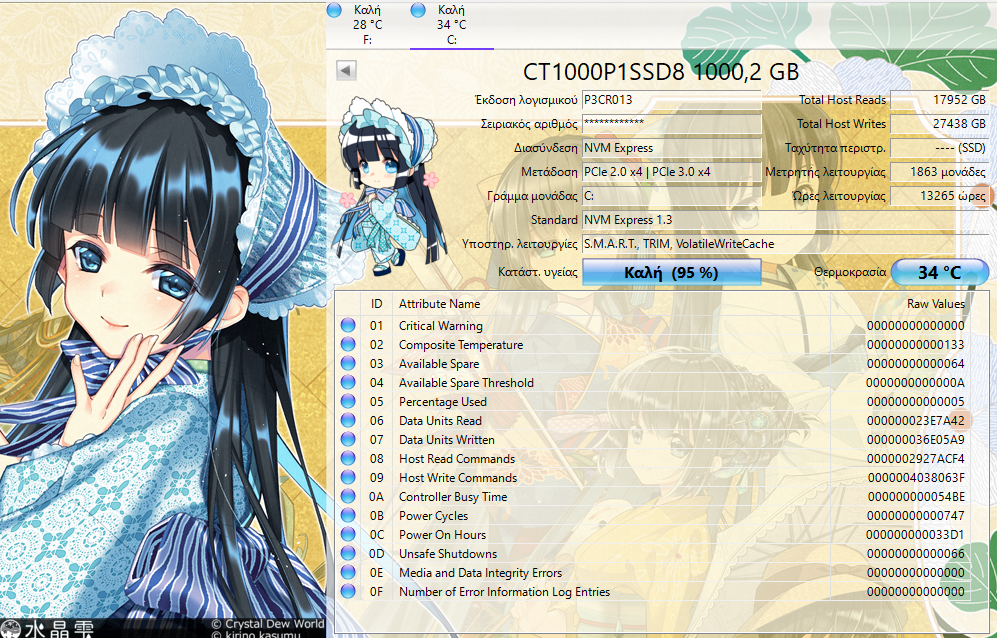Click status orb of Power Cycles row
Image resolution: width=997 pixels, height=638 pixels.
pyautogui.click(x=348, y=515)
